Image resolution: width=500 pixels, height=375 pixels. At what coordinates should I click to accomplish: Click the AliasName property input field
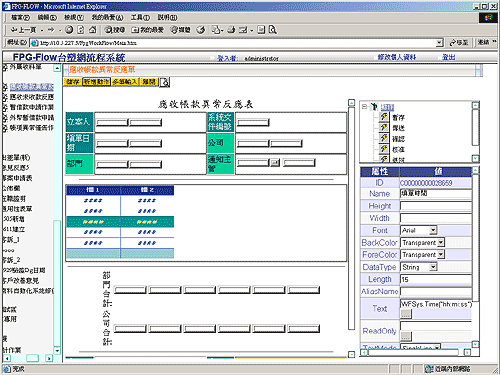436,291
